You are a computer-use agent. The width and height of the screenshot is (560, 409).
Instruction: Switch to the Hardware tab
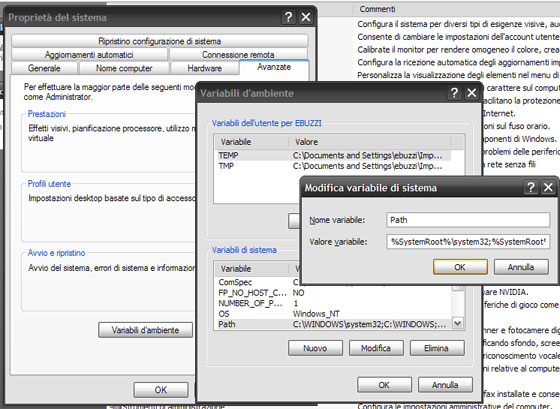click(x=205, y=68)
